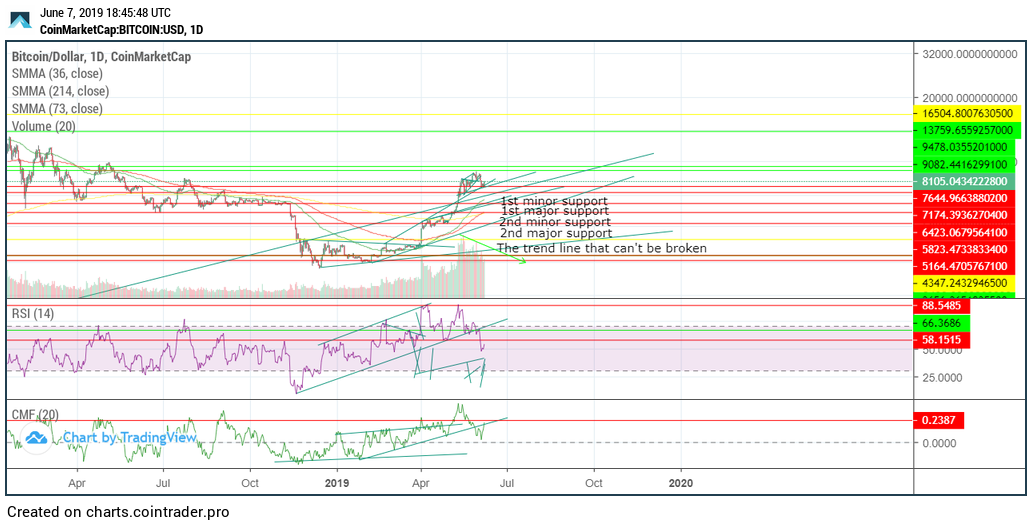Select the 'CoinMarketCap:BITCOIN:USD, 1D' symbol title
The width and height of the screenshot is (1032, 526).
(x=121, y=29)
